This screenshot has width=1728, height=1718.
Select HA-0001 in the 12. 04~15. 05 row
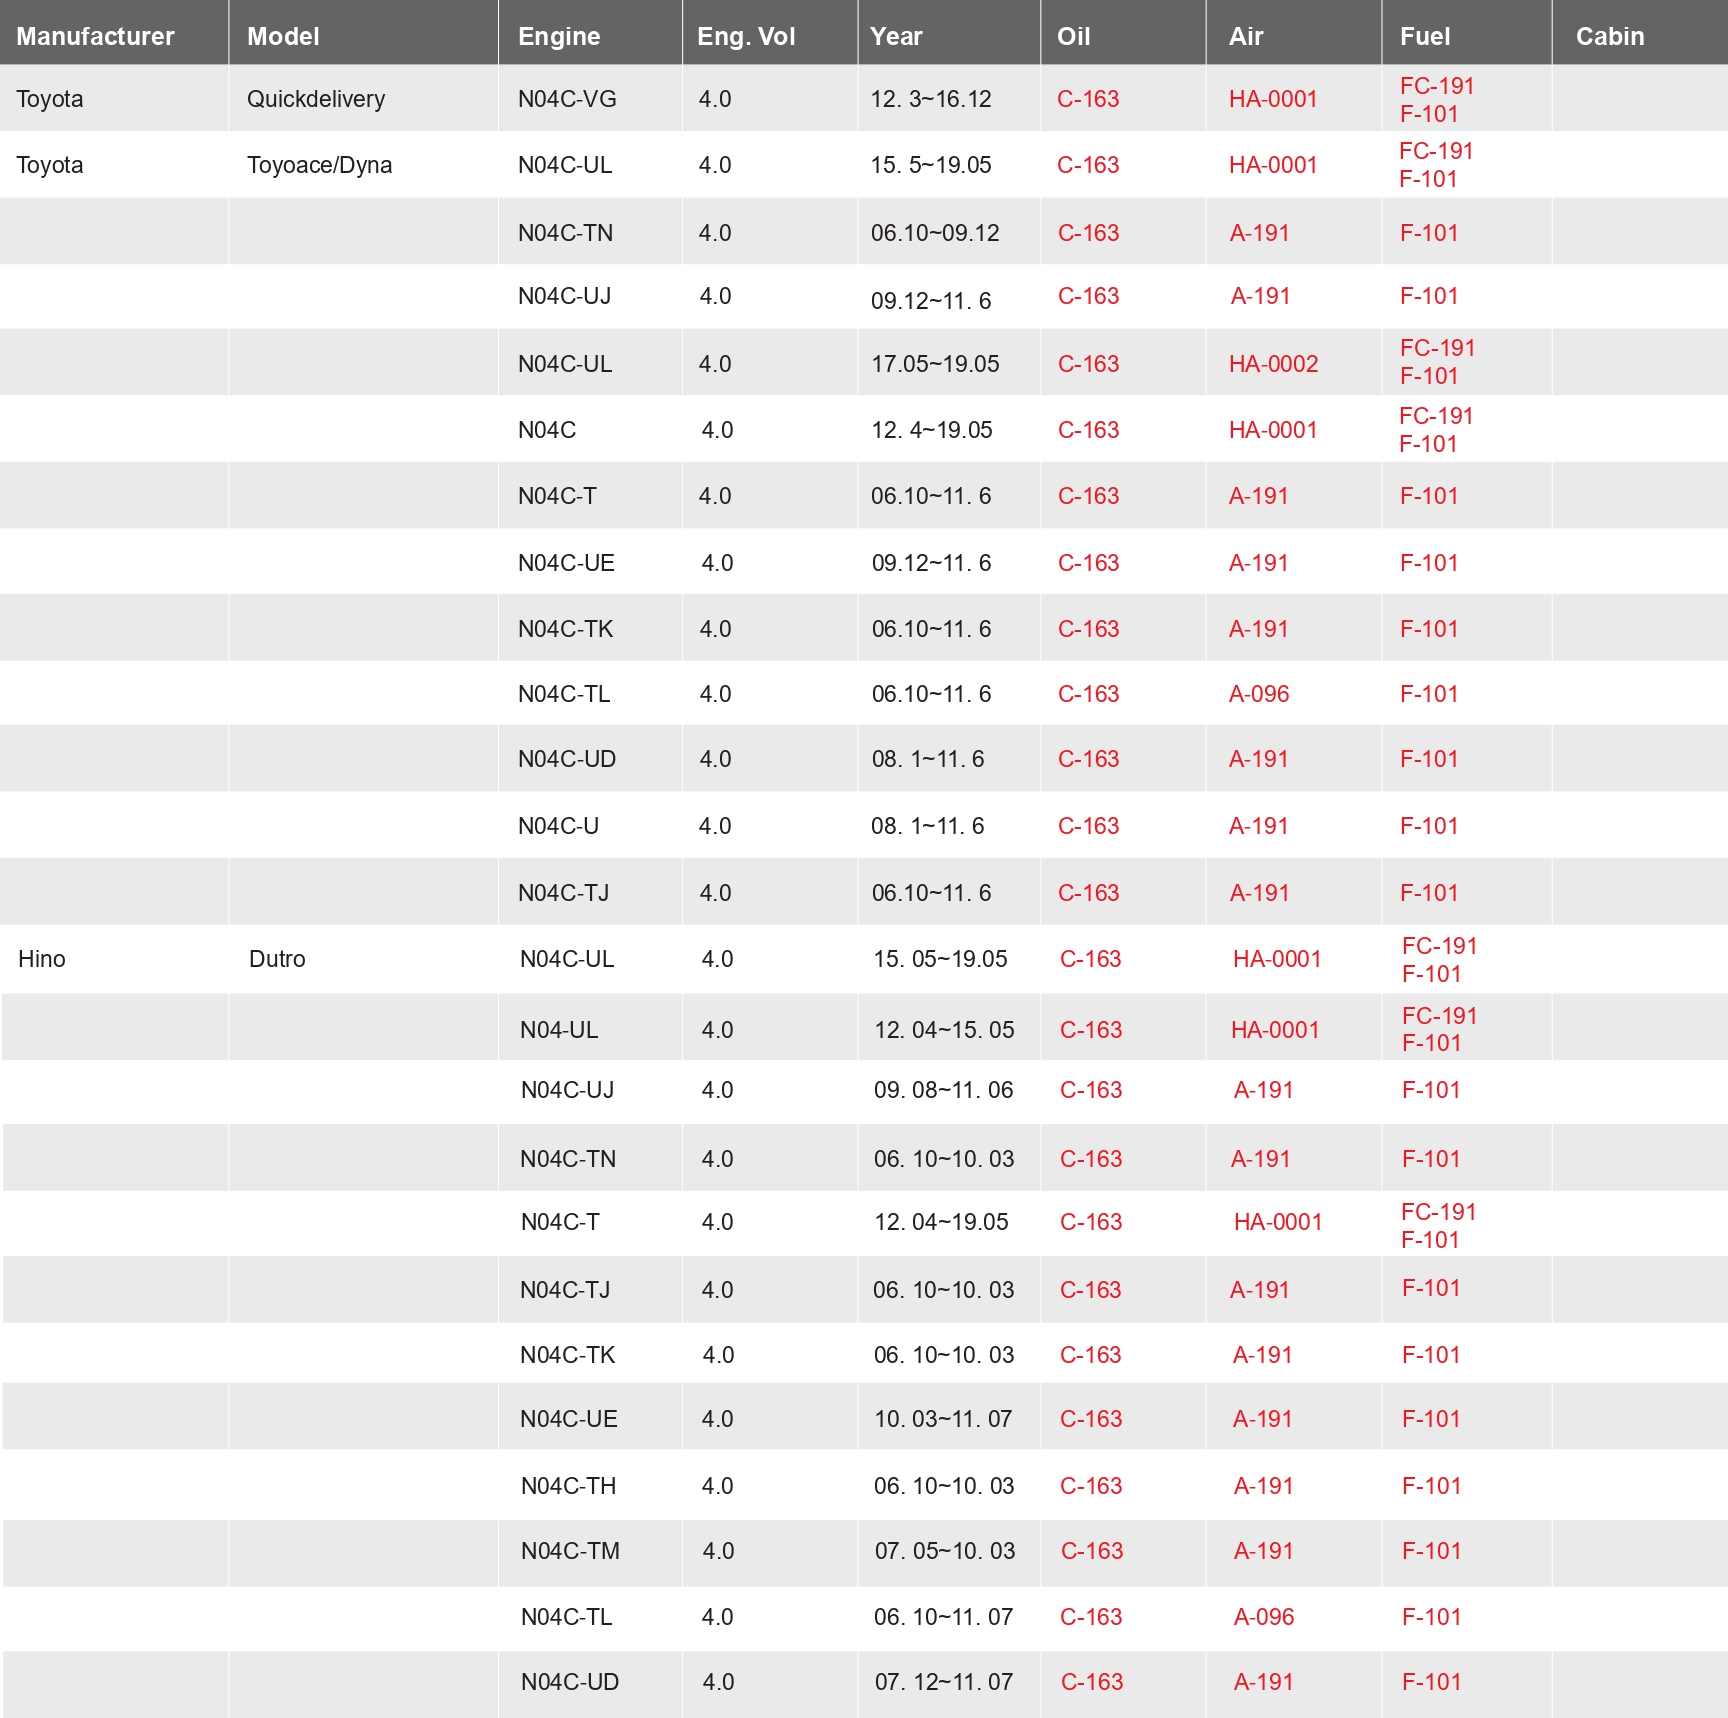pyautogui.click(x=1275, y=1030)
